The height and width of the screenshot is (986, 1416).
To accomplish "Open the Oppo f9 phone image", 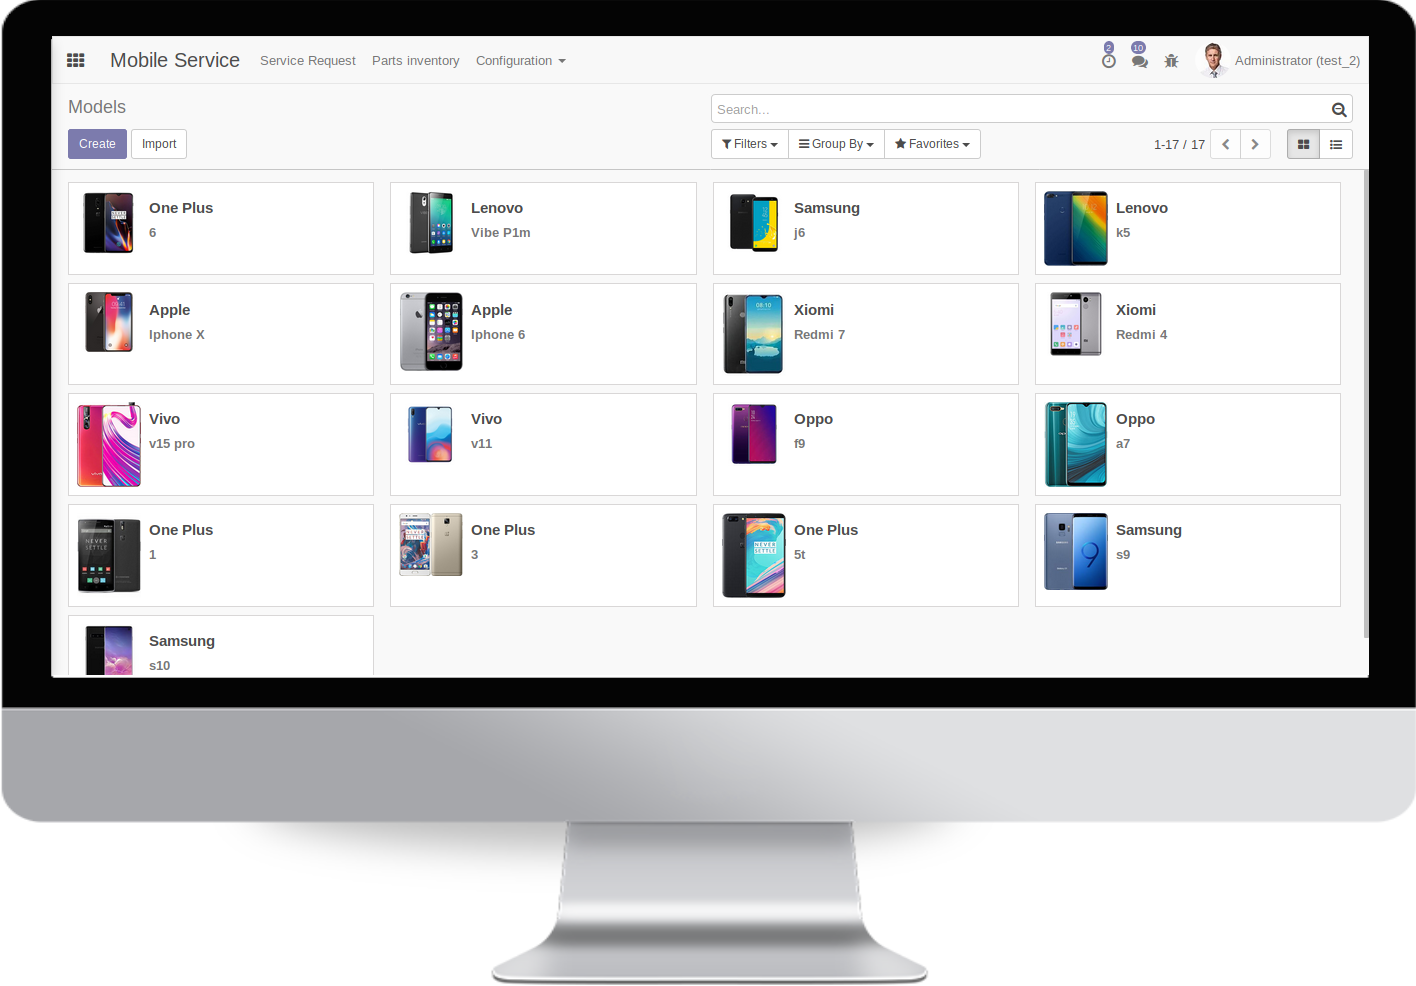I will [x=754, y=434].
